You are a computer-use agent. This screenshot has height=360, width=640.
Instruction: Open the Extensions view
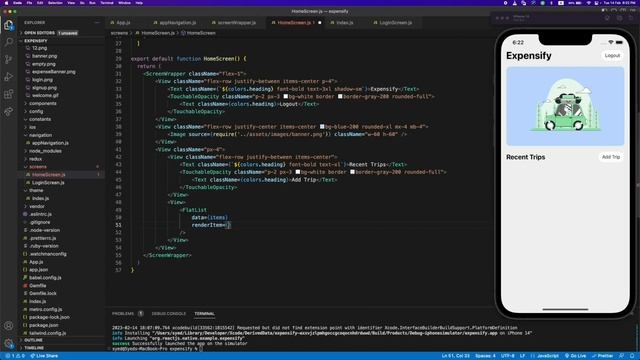[x=9, y=94]
